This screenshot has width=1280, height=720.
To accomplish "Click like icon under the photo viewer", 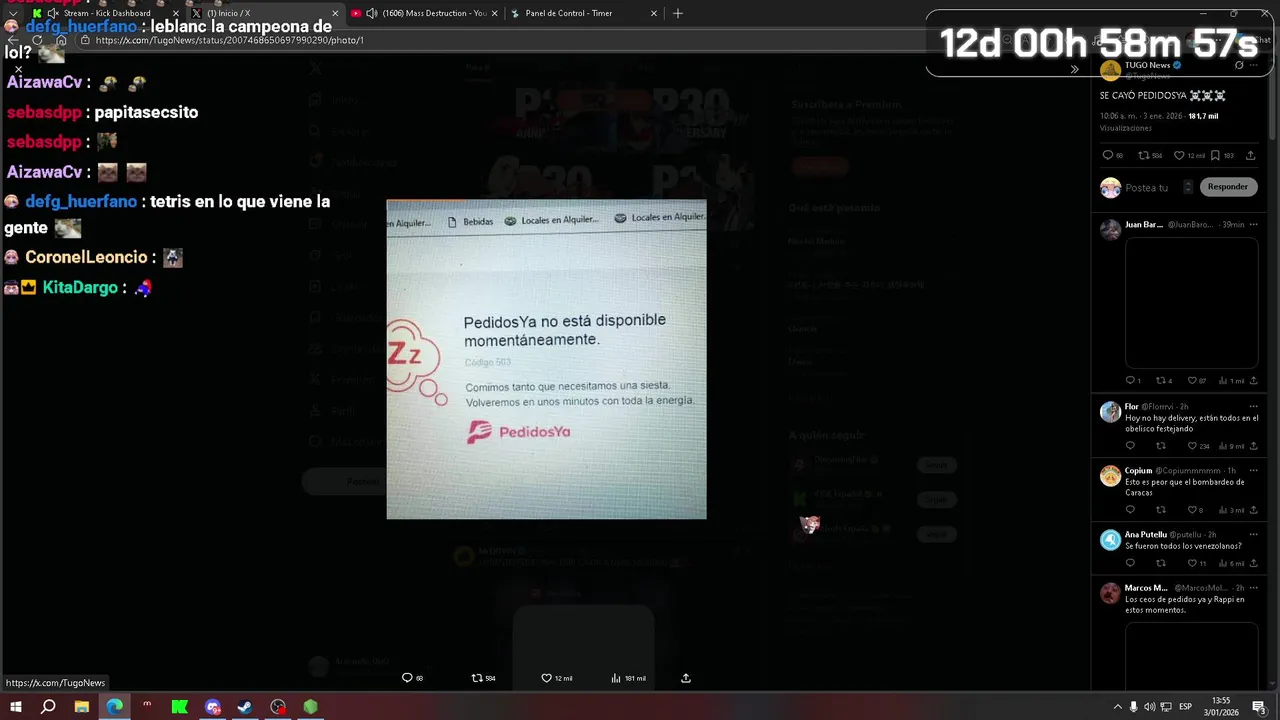I will click(546, 678).
